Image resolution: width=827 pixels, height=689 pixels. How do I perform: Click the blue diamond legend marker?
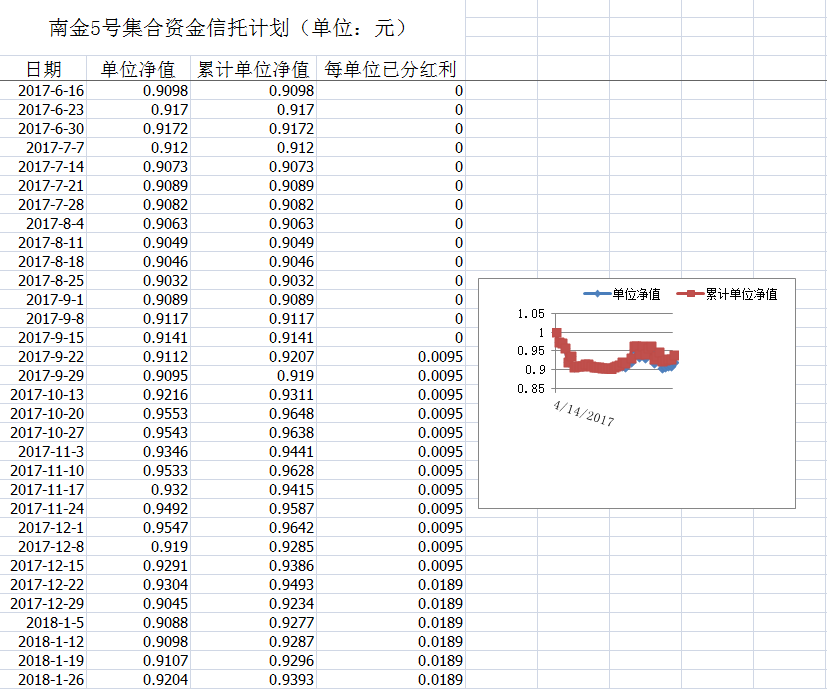click(x=597, y=294)
